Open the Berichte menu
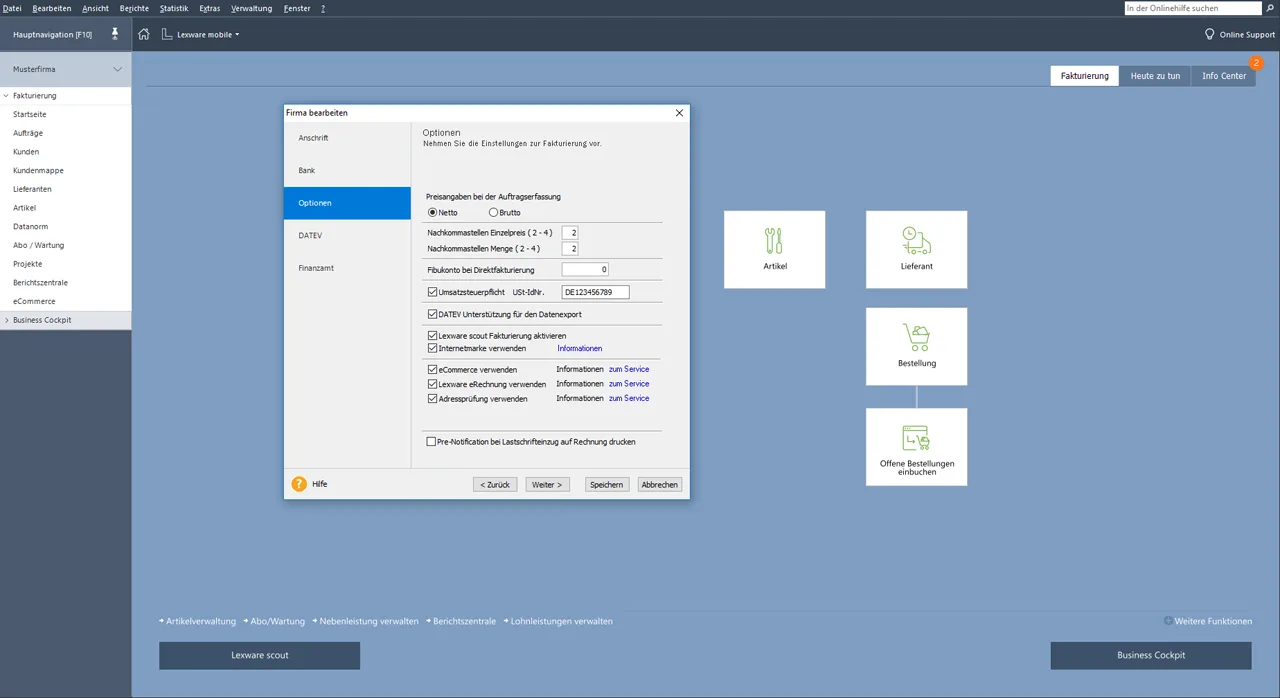 tap(134, 8)
